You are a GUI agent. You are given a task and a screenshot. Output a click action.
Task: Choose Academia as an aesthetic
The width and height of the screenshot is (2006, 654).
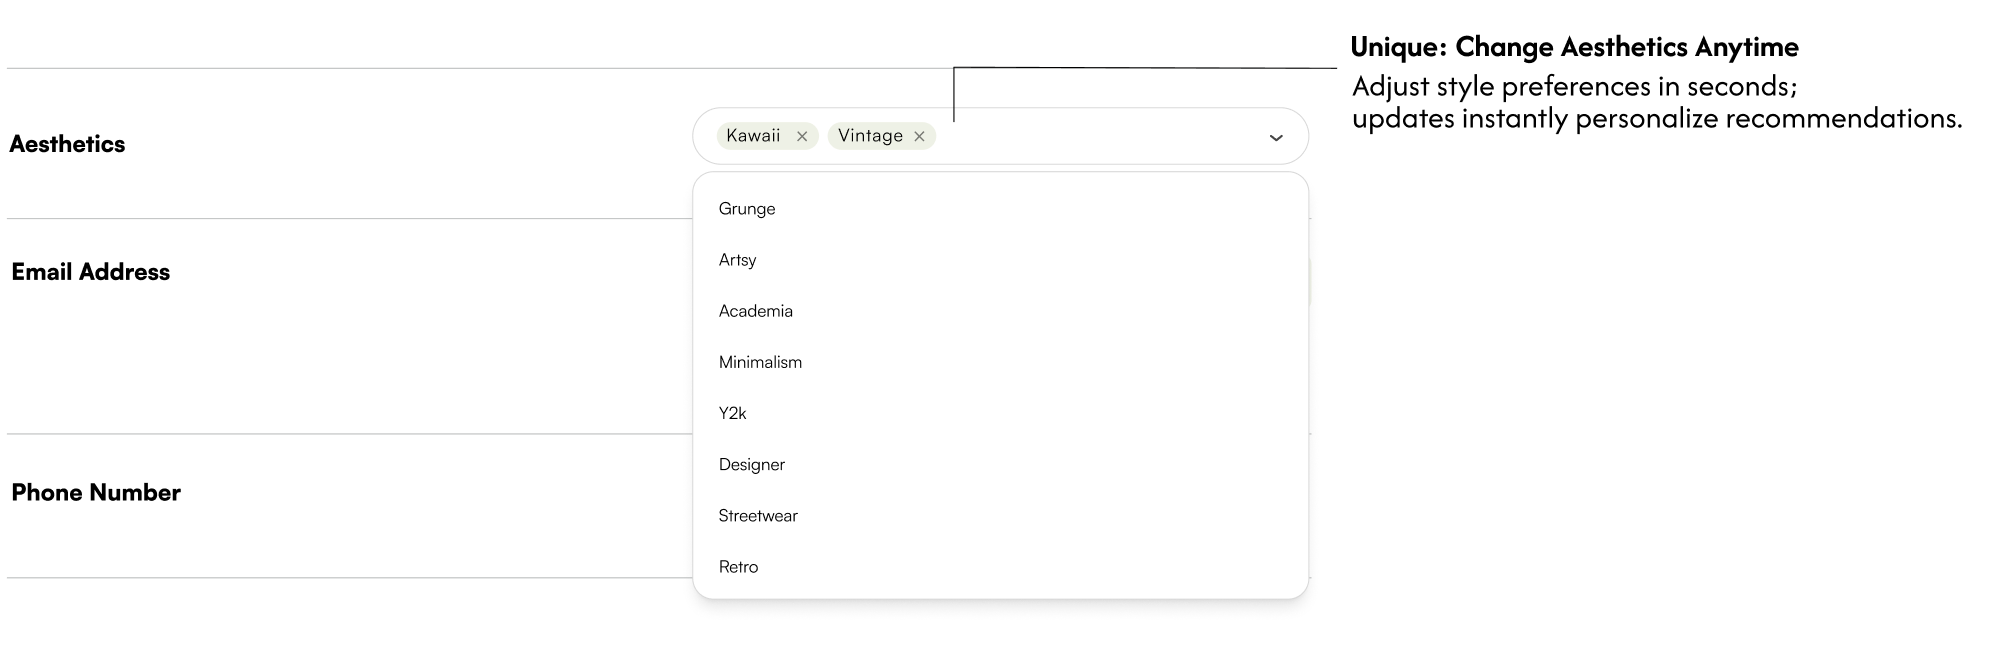coord(755,311)
